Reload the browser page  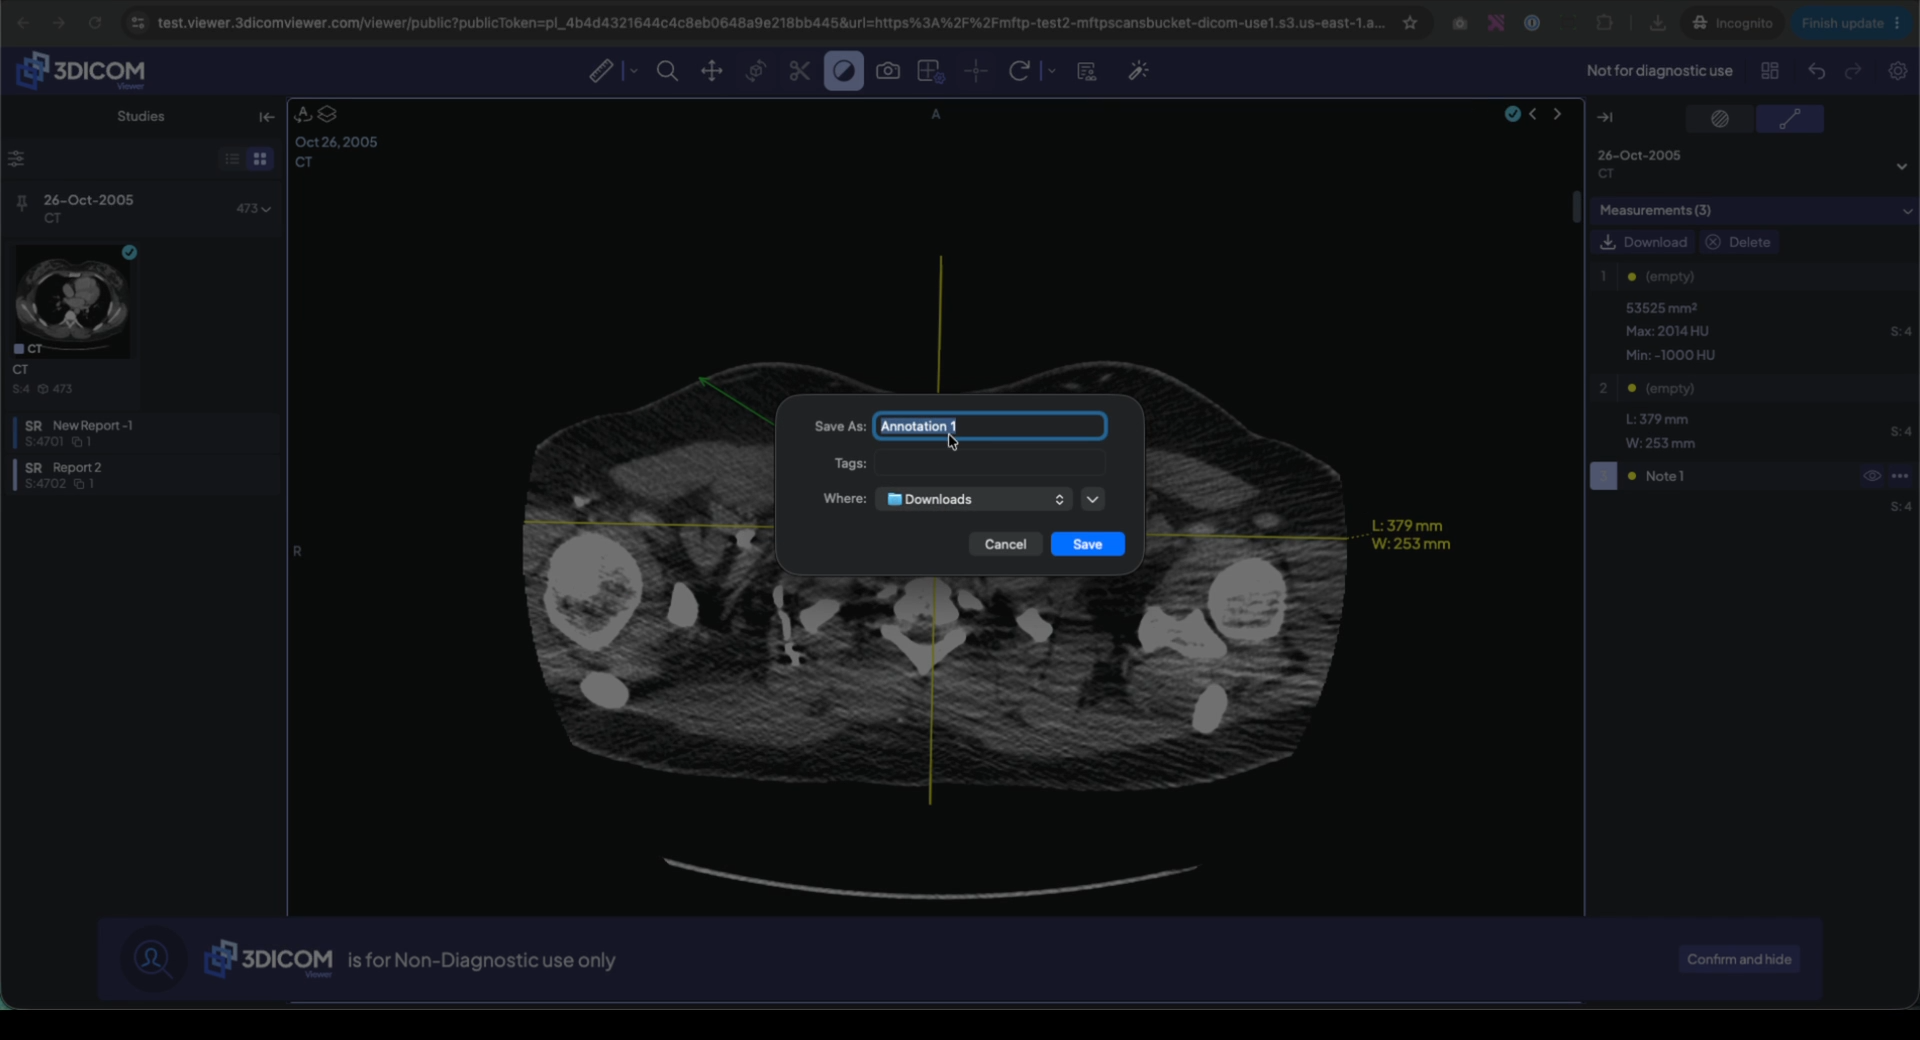pyautogui.click(x=95, y=22)
